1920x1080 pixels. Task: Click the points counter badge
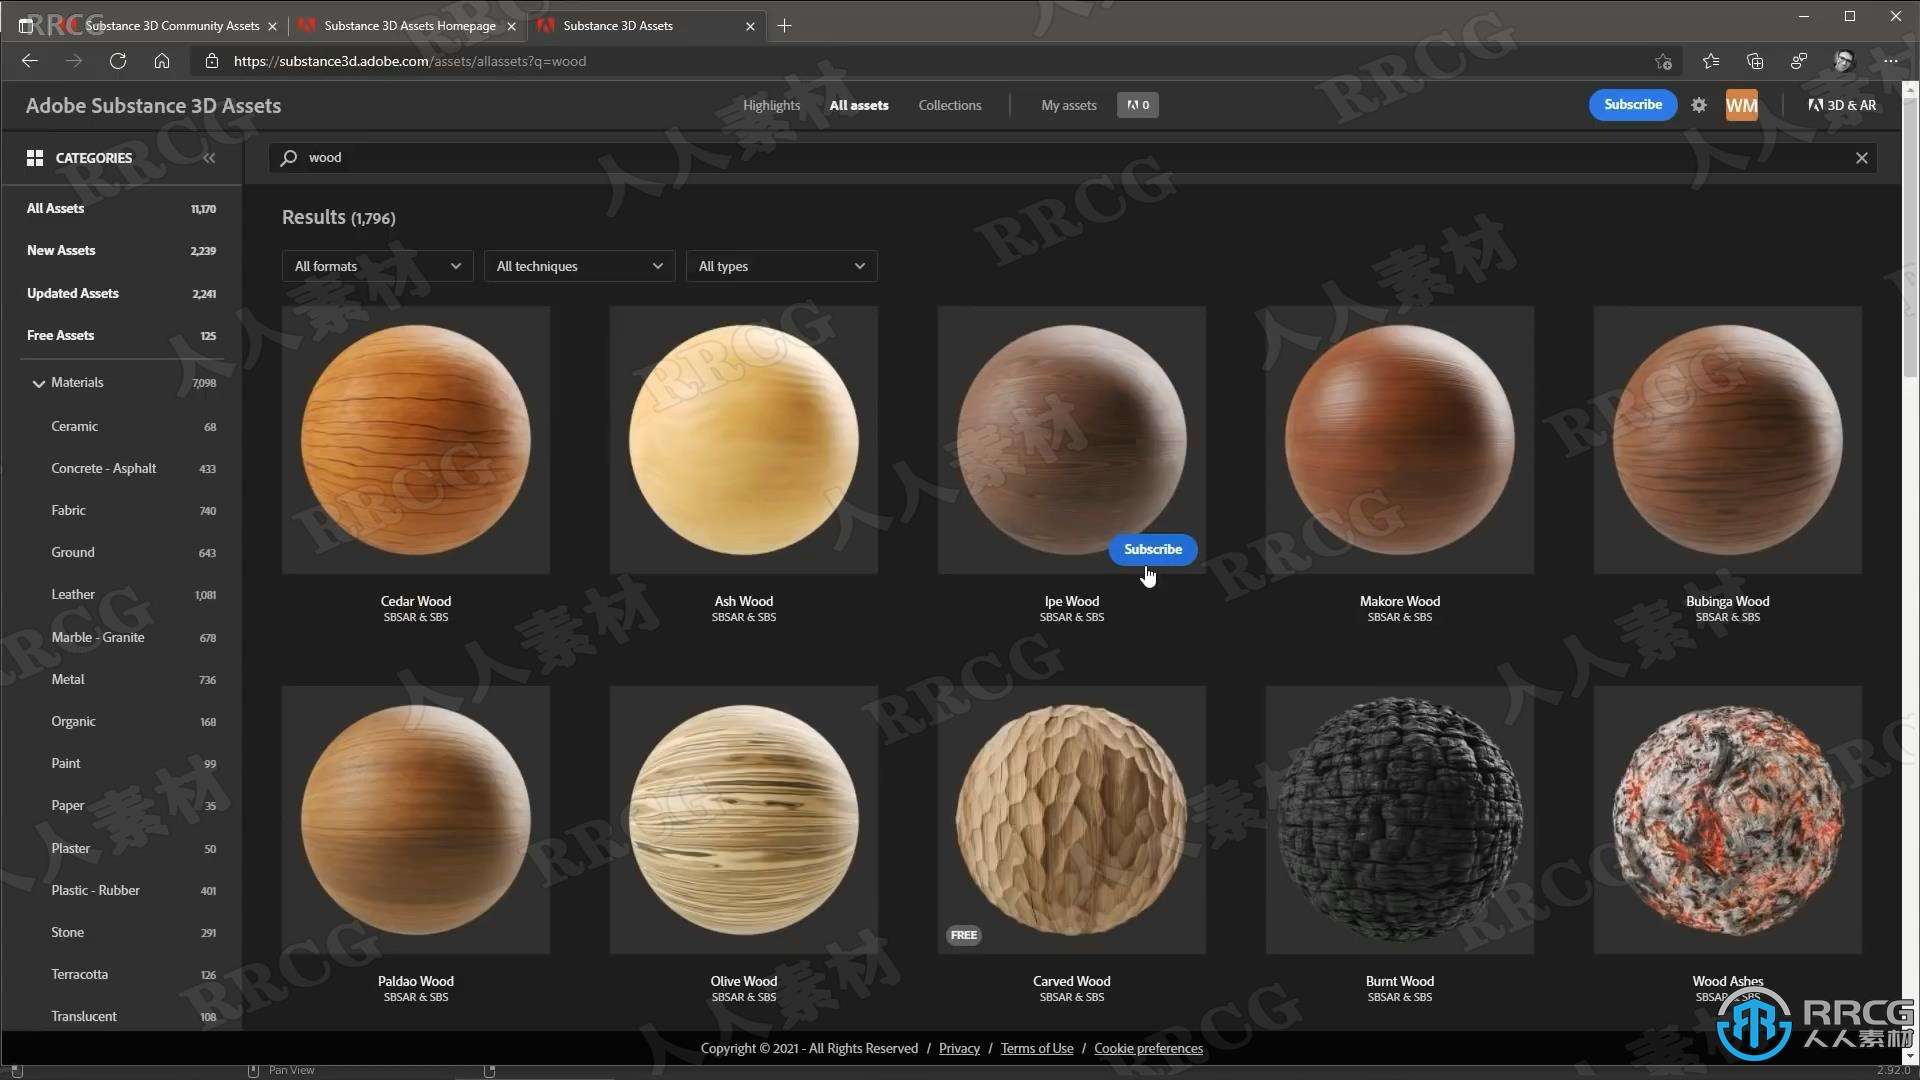coord(1138,105)
